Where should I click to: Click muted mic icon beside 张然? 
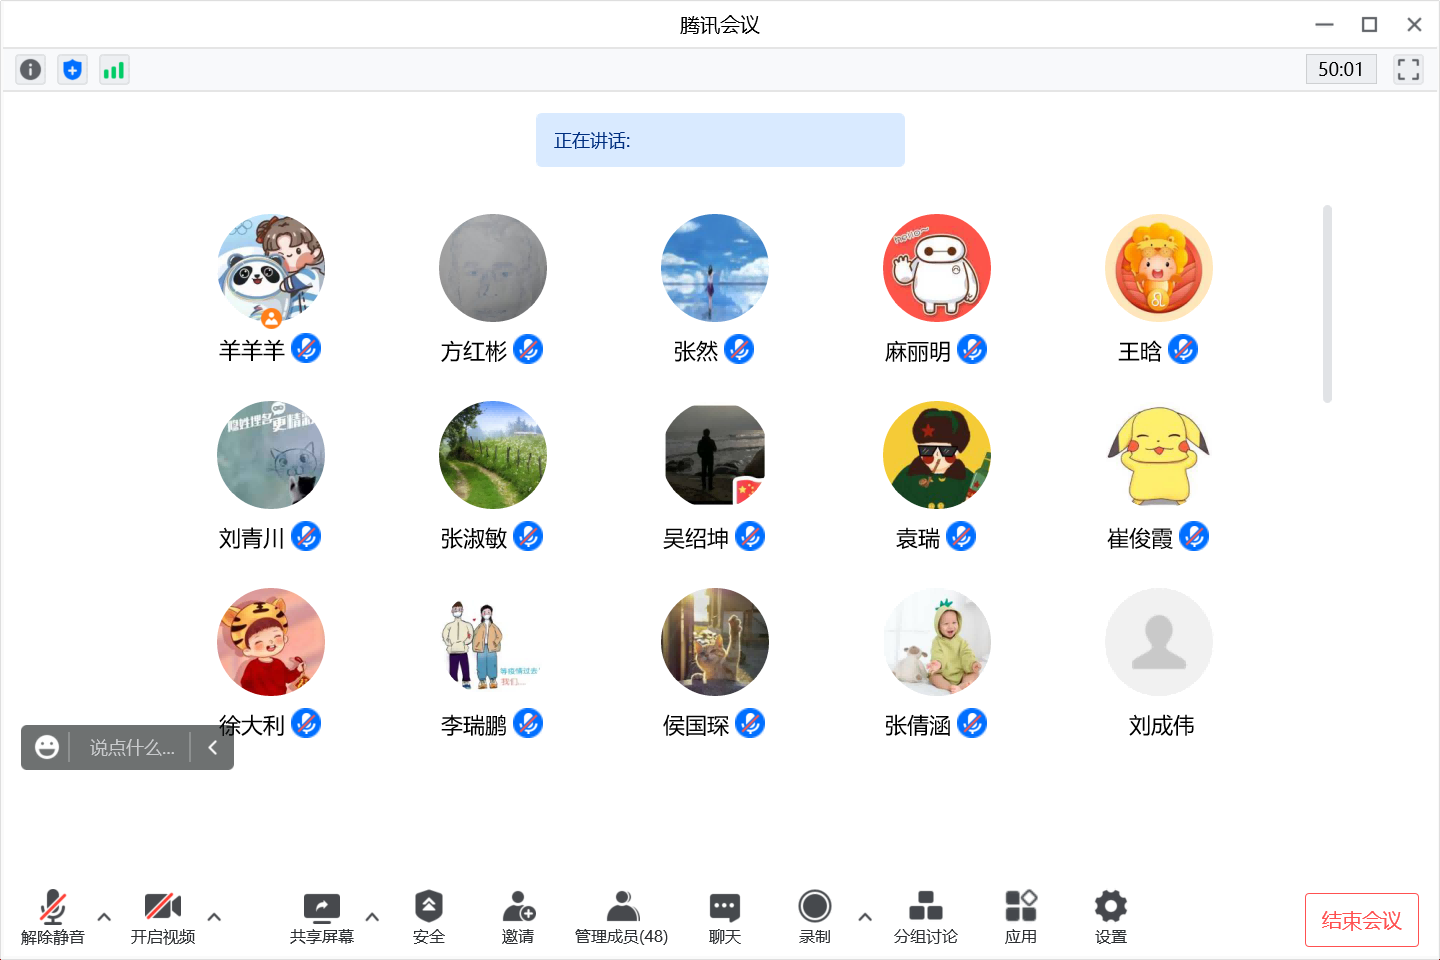[x=739, y=349]
